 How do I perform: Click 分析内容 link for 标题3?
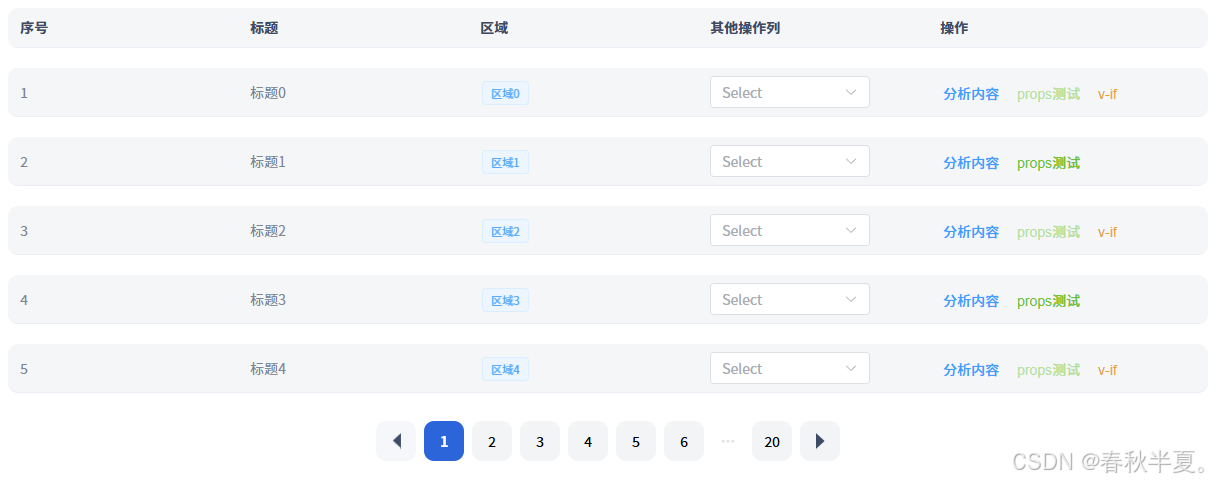[x=971, y=301]
